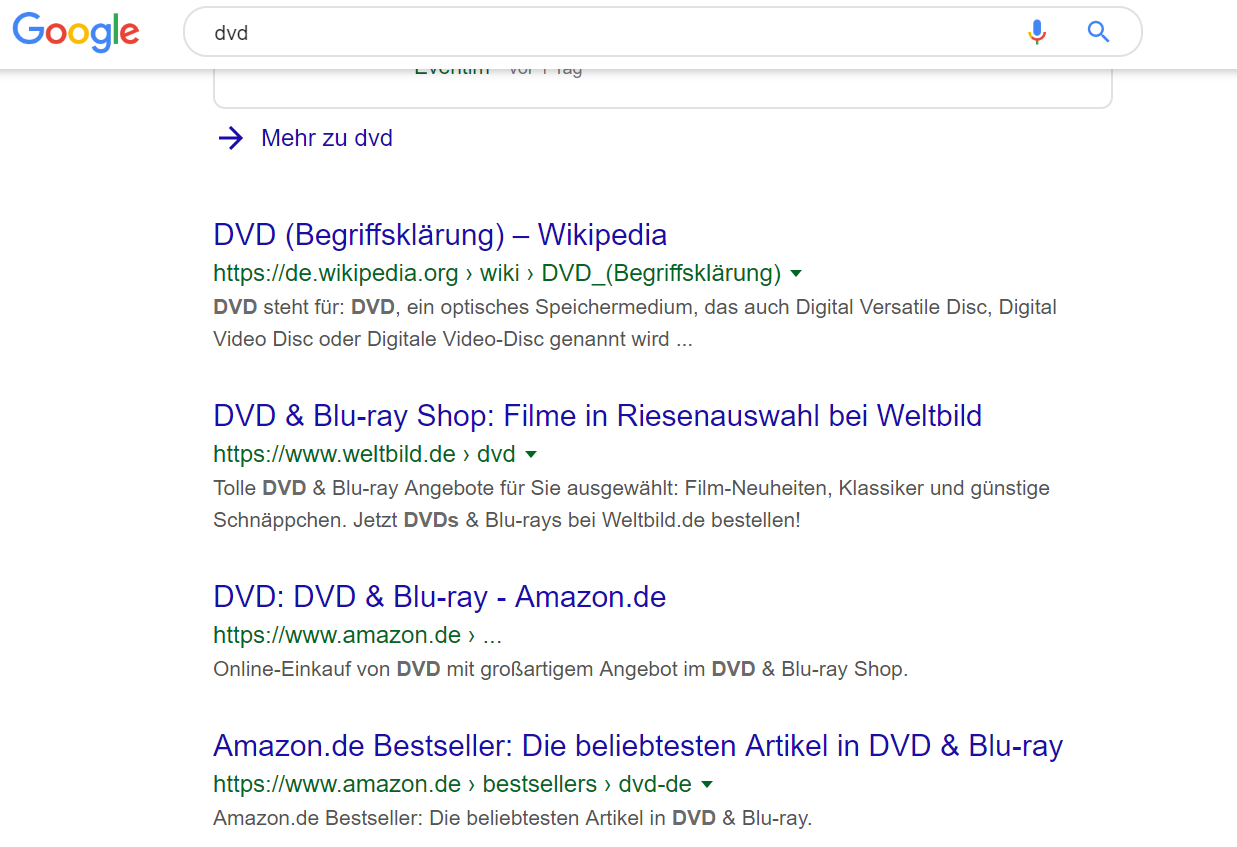
Task: Expand the dropdown arrow on the Weltbild result
Action: click(x=531, y=453)
